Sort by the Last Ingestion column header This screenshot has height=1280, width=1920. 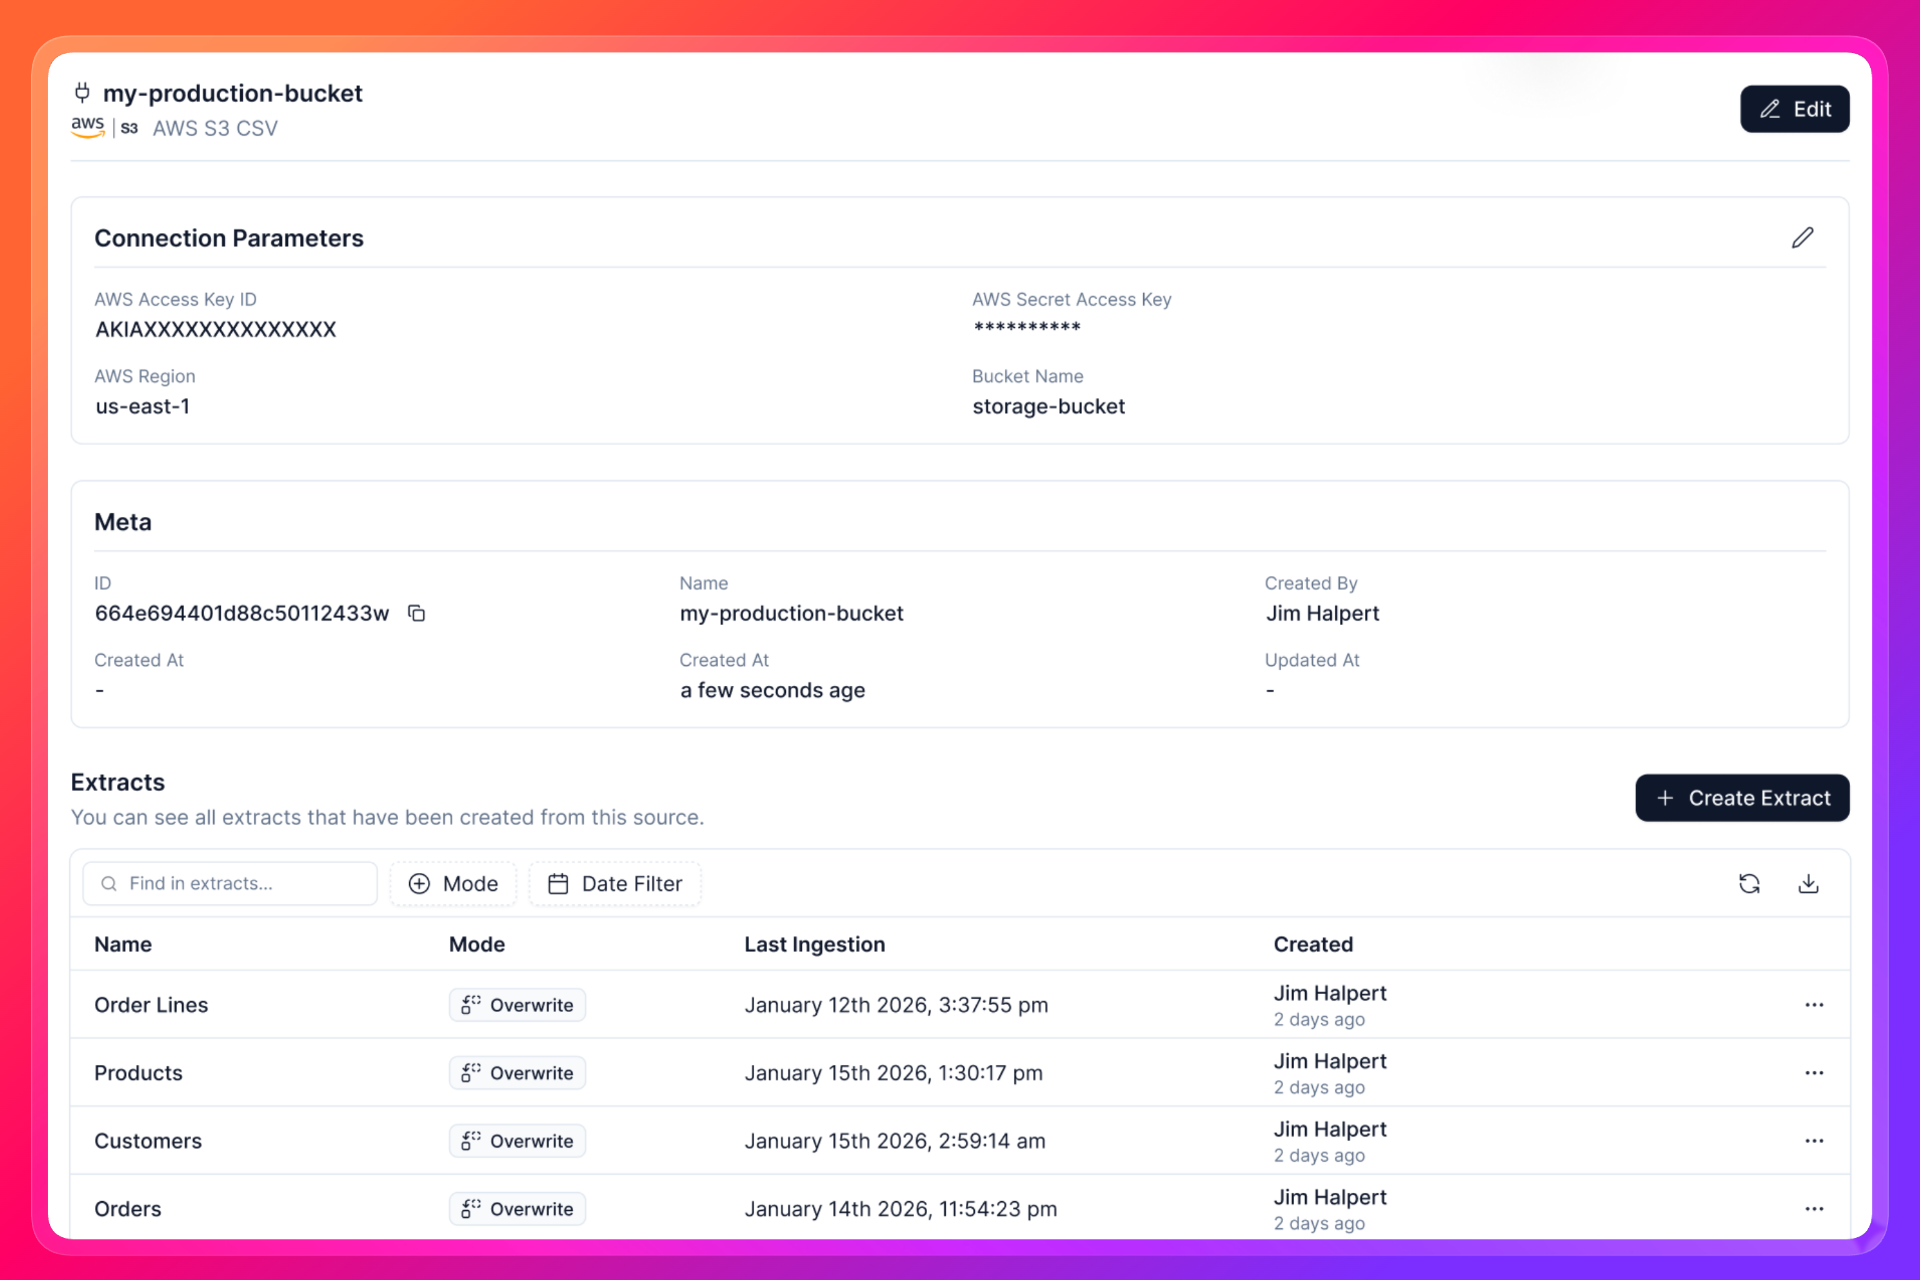[x=814, y=945]
